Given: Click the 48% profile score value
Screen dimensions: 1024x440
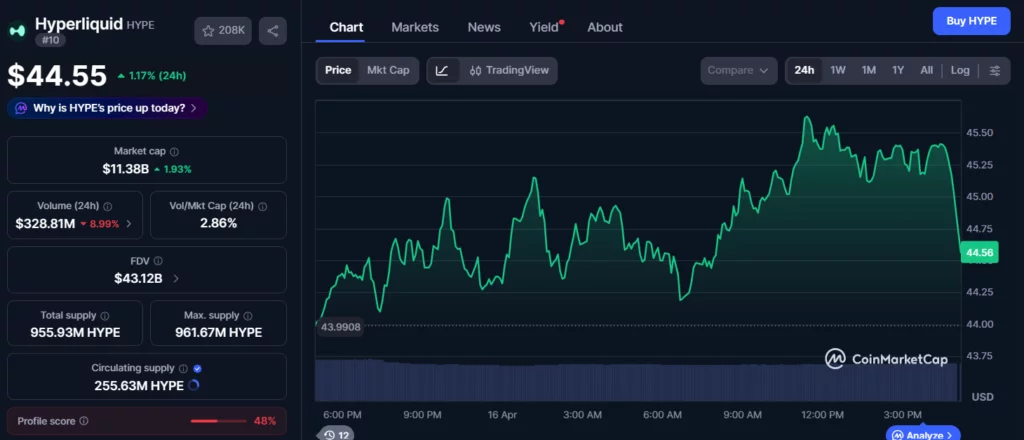Looking at the screenshot, I should tap(264, 421).
